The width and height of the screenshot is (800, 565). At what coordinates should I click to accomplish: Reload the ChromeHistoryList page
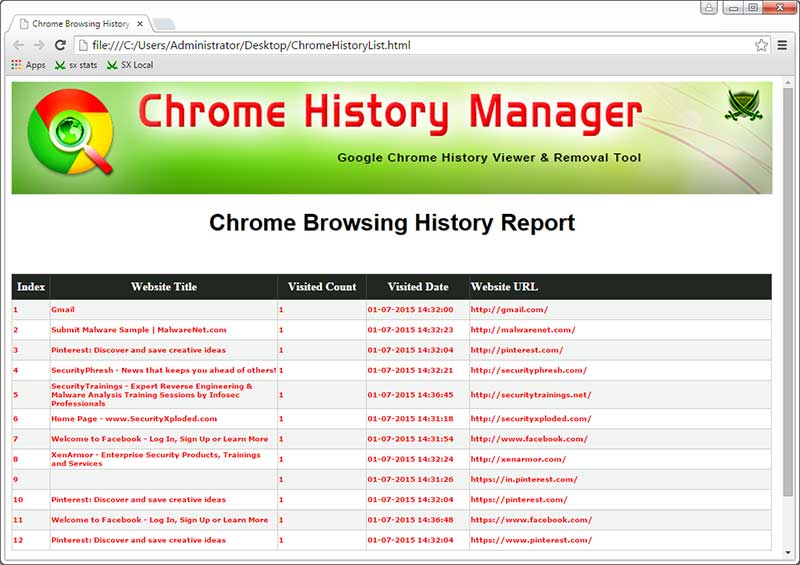(60, 45)
